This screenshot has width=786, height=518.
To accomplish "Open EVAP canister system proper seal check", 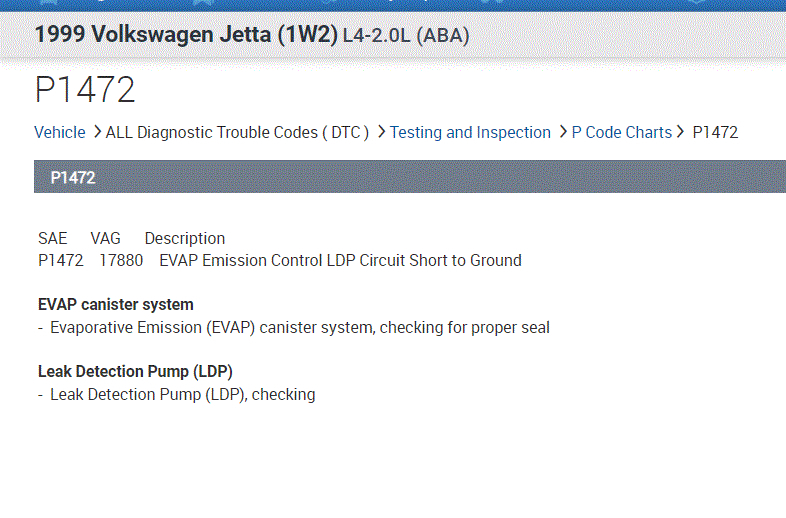I will [300, 327].
